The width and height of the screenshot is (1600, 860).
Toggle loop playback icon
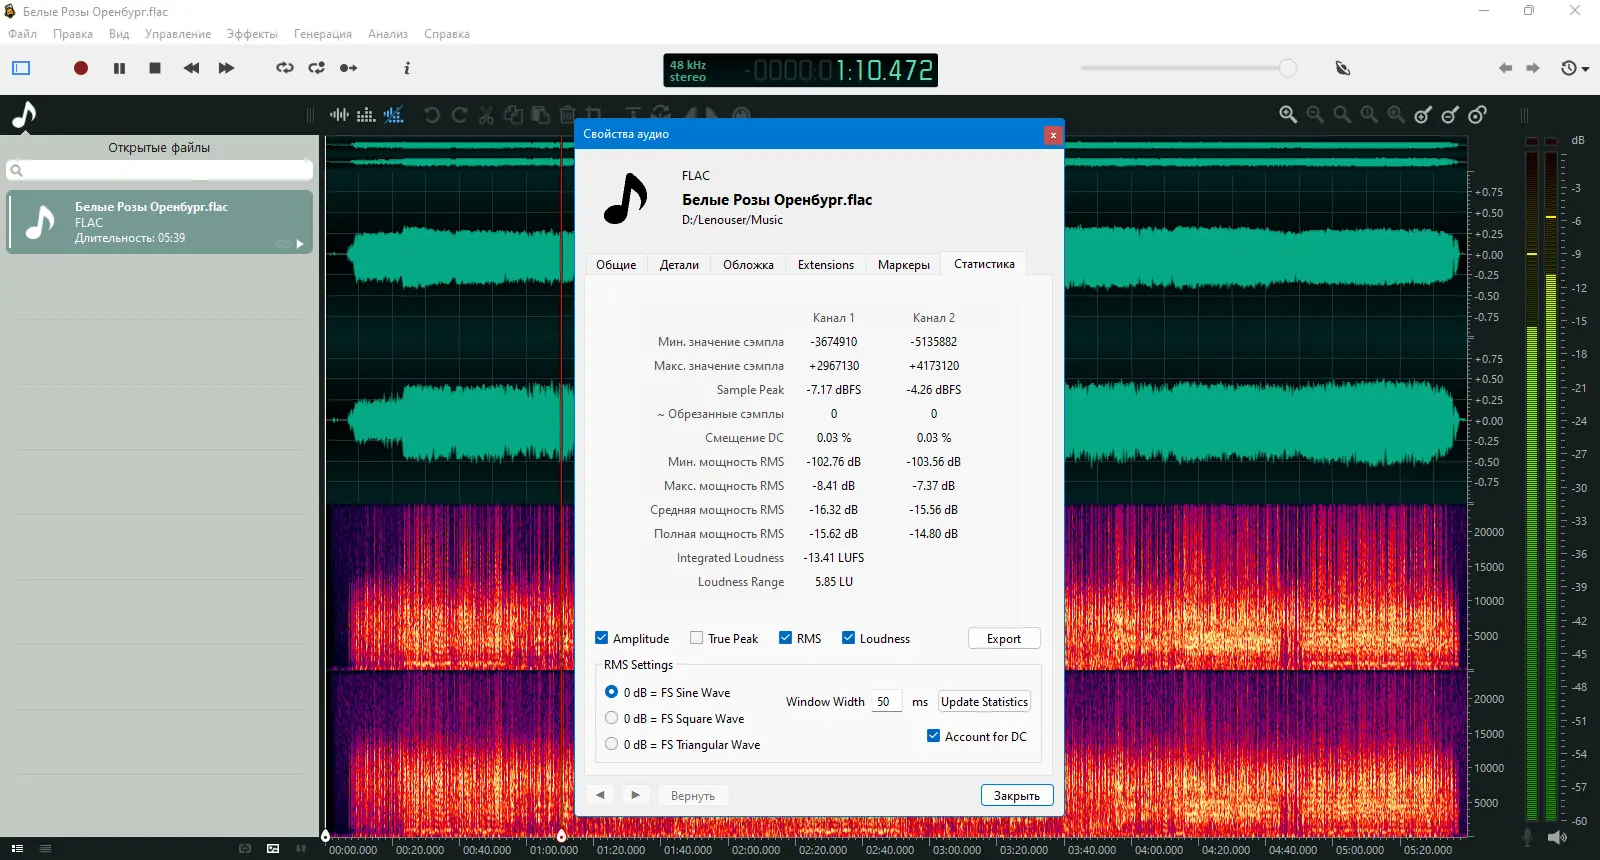285,68
